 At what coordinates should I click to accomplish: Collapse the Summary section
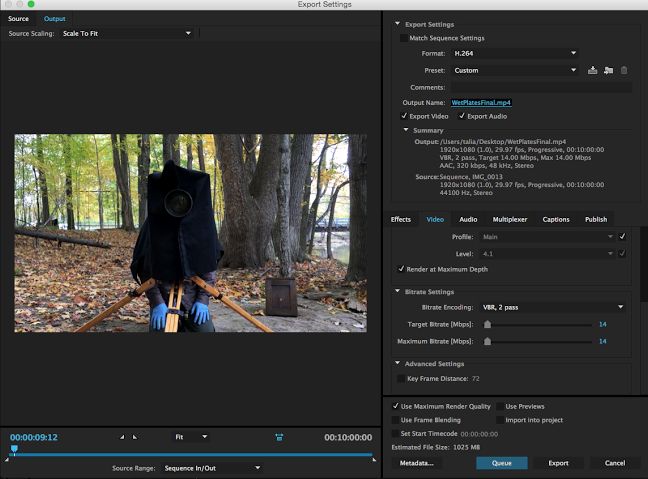(x=406, y=129)
